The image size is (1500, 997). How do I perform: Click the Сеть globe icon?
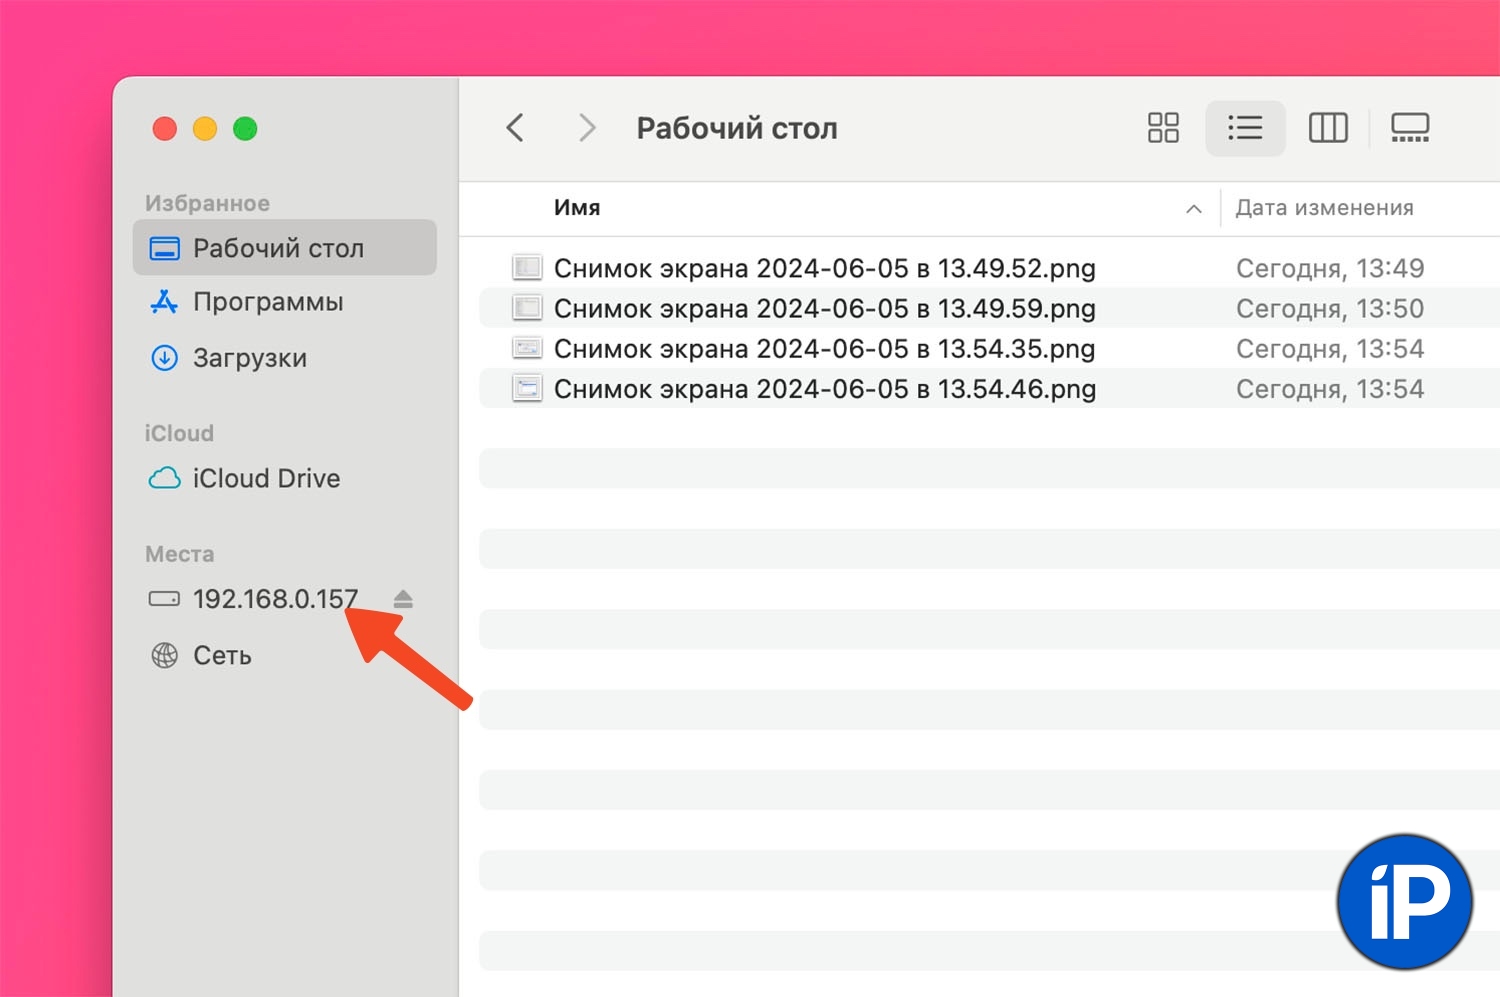click(x=164, y=655)
